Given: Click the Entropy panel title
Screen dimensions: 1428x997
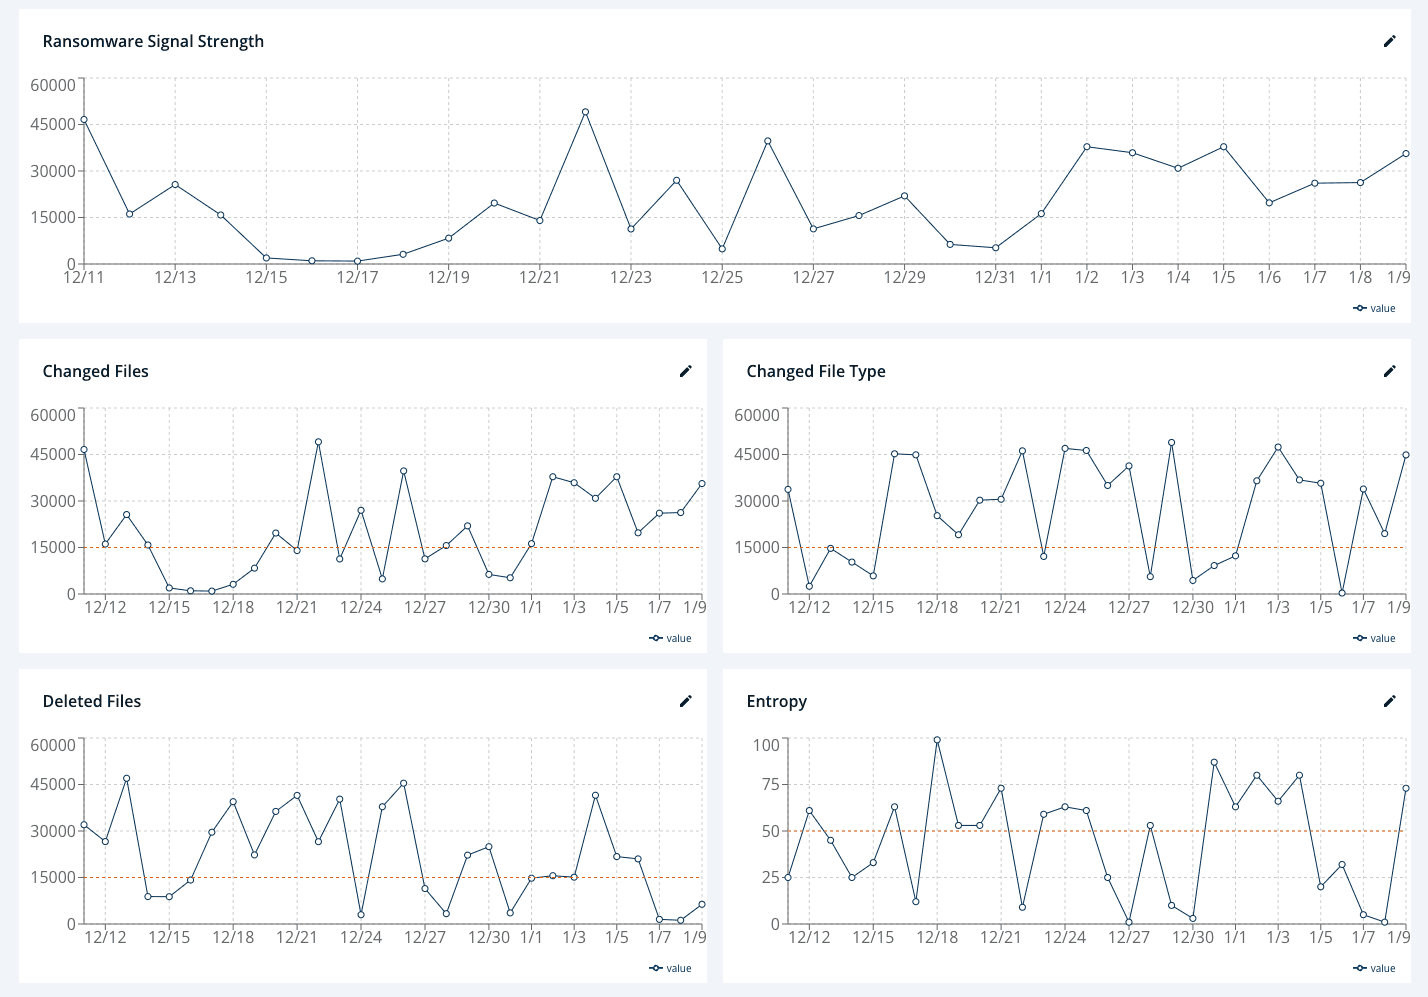Looking at the screenshot, I should tap(776, 701).
